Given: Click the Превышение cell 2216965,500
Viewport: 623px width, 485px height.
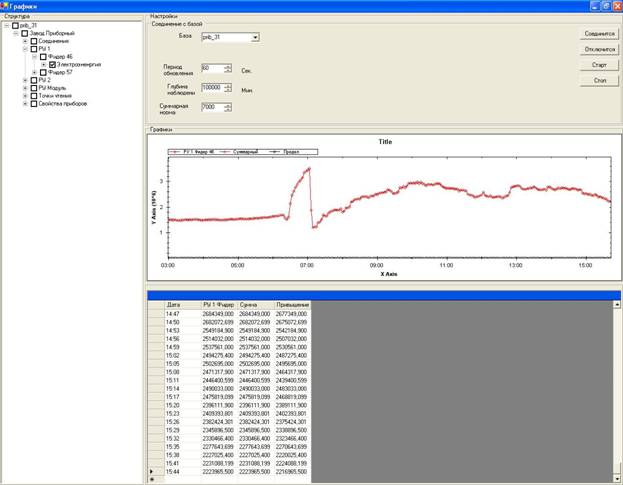Looking at the screenshot, I should coord(292,471).
